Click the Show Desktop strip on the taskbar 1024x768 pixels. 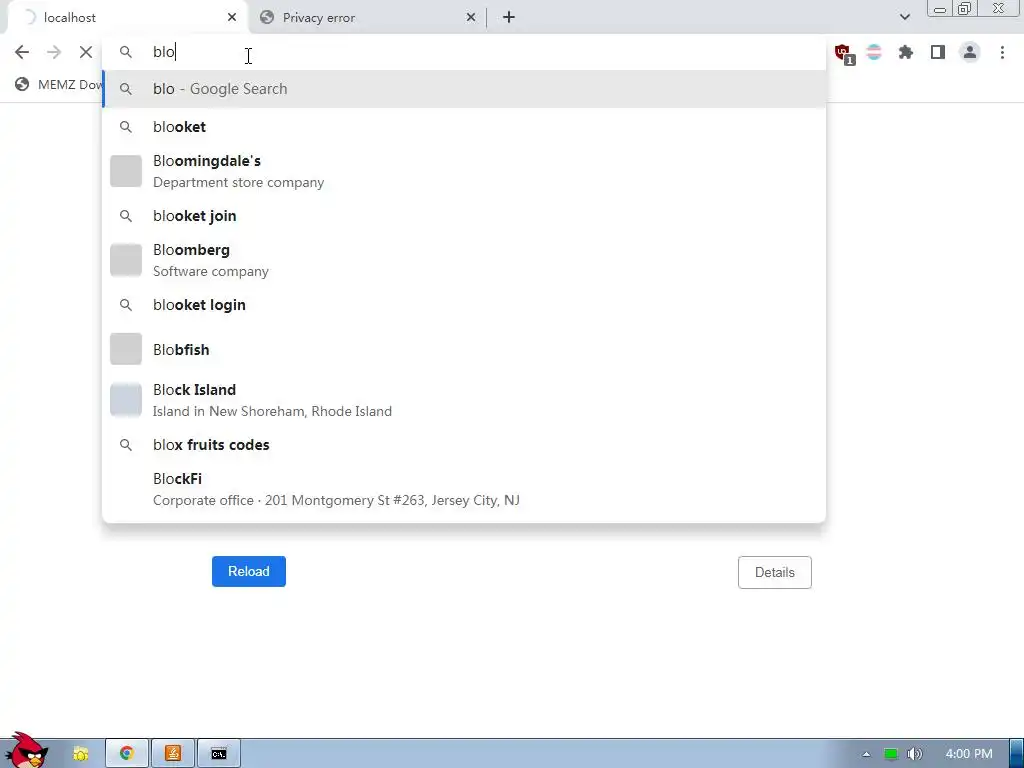point(1017,754)
